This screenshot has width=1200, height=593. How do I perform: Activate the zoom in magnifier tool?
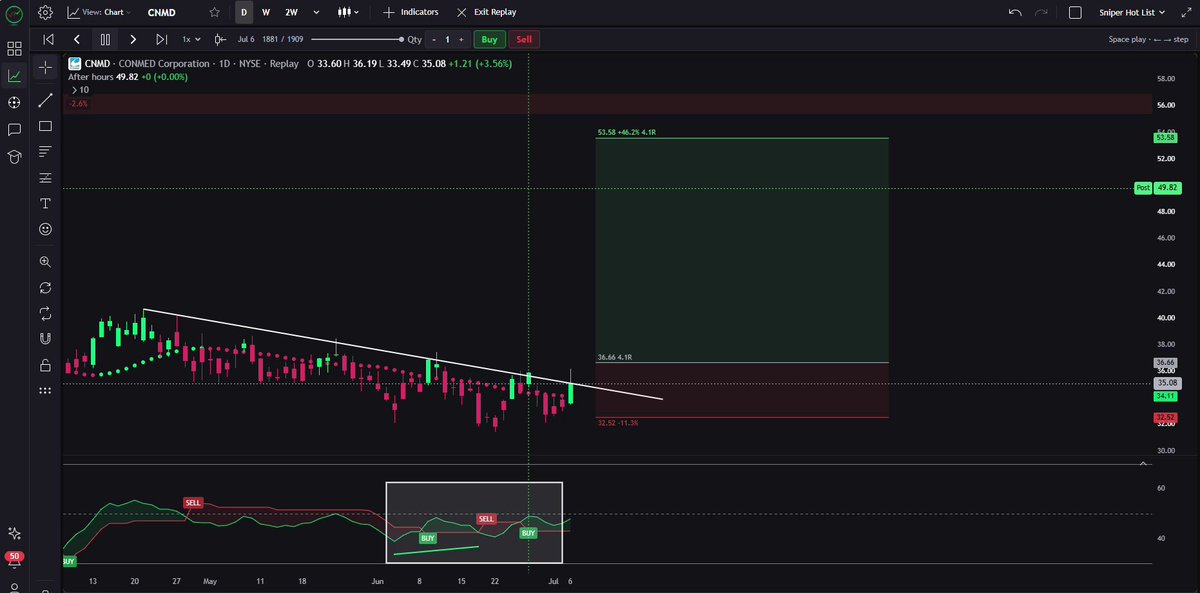tap(45, 261)
